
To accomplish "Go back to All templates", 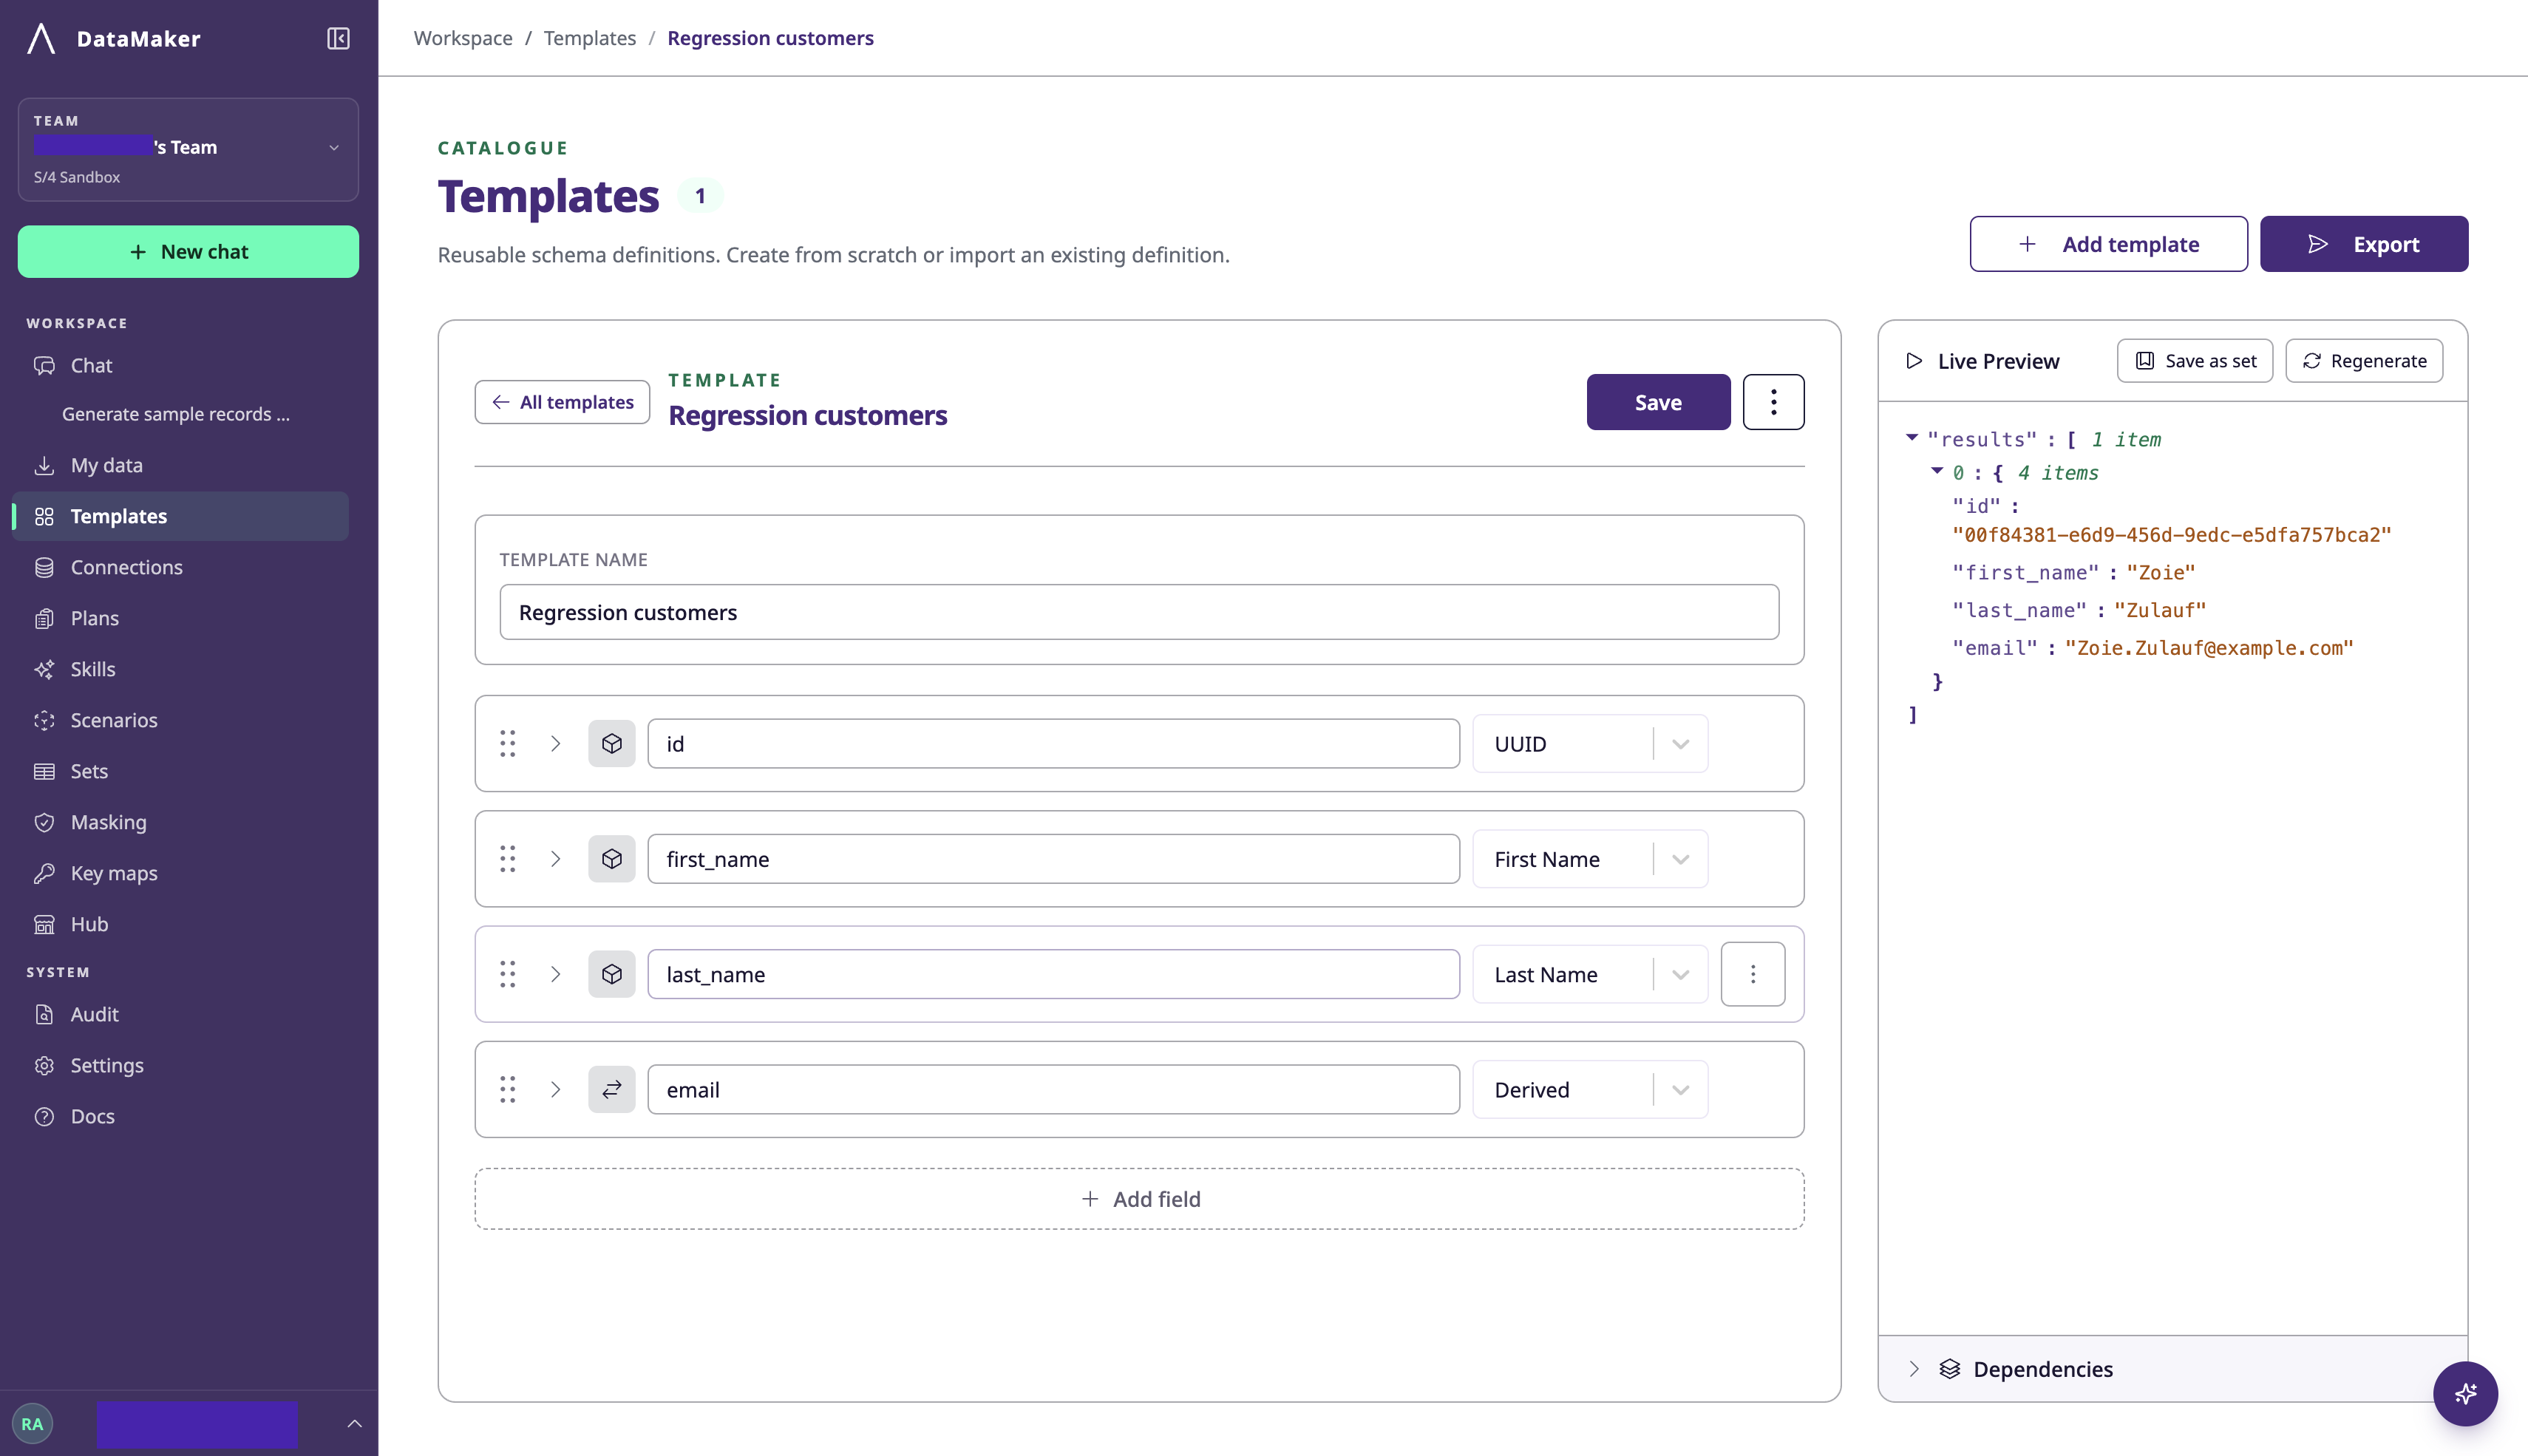I will tap(563, 402).
